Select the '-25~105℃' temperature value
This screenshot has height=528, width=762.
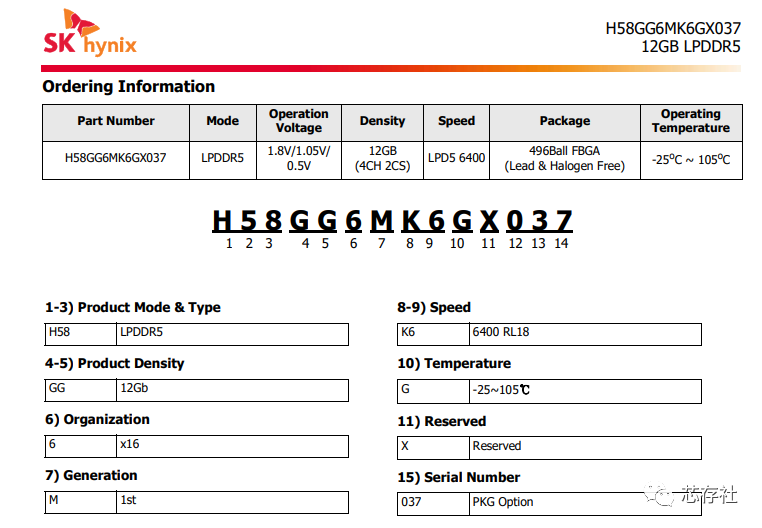(x=585, y=391)
